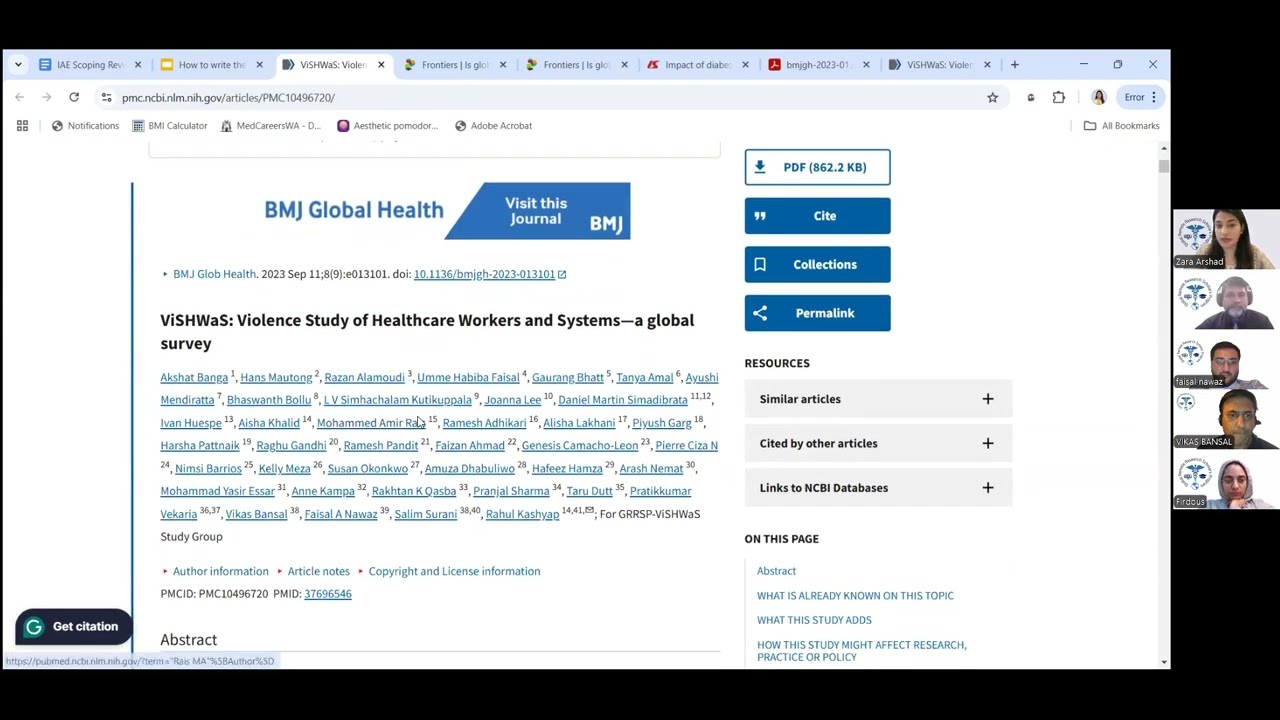The image size is (1280, 720).
Task: Open the apps grid icon in bookmarks bar
Action: (x=22, y=126)
